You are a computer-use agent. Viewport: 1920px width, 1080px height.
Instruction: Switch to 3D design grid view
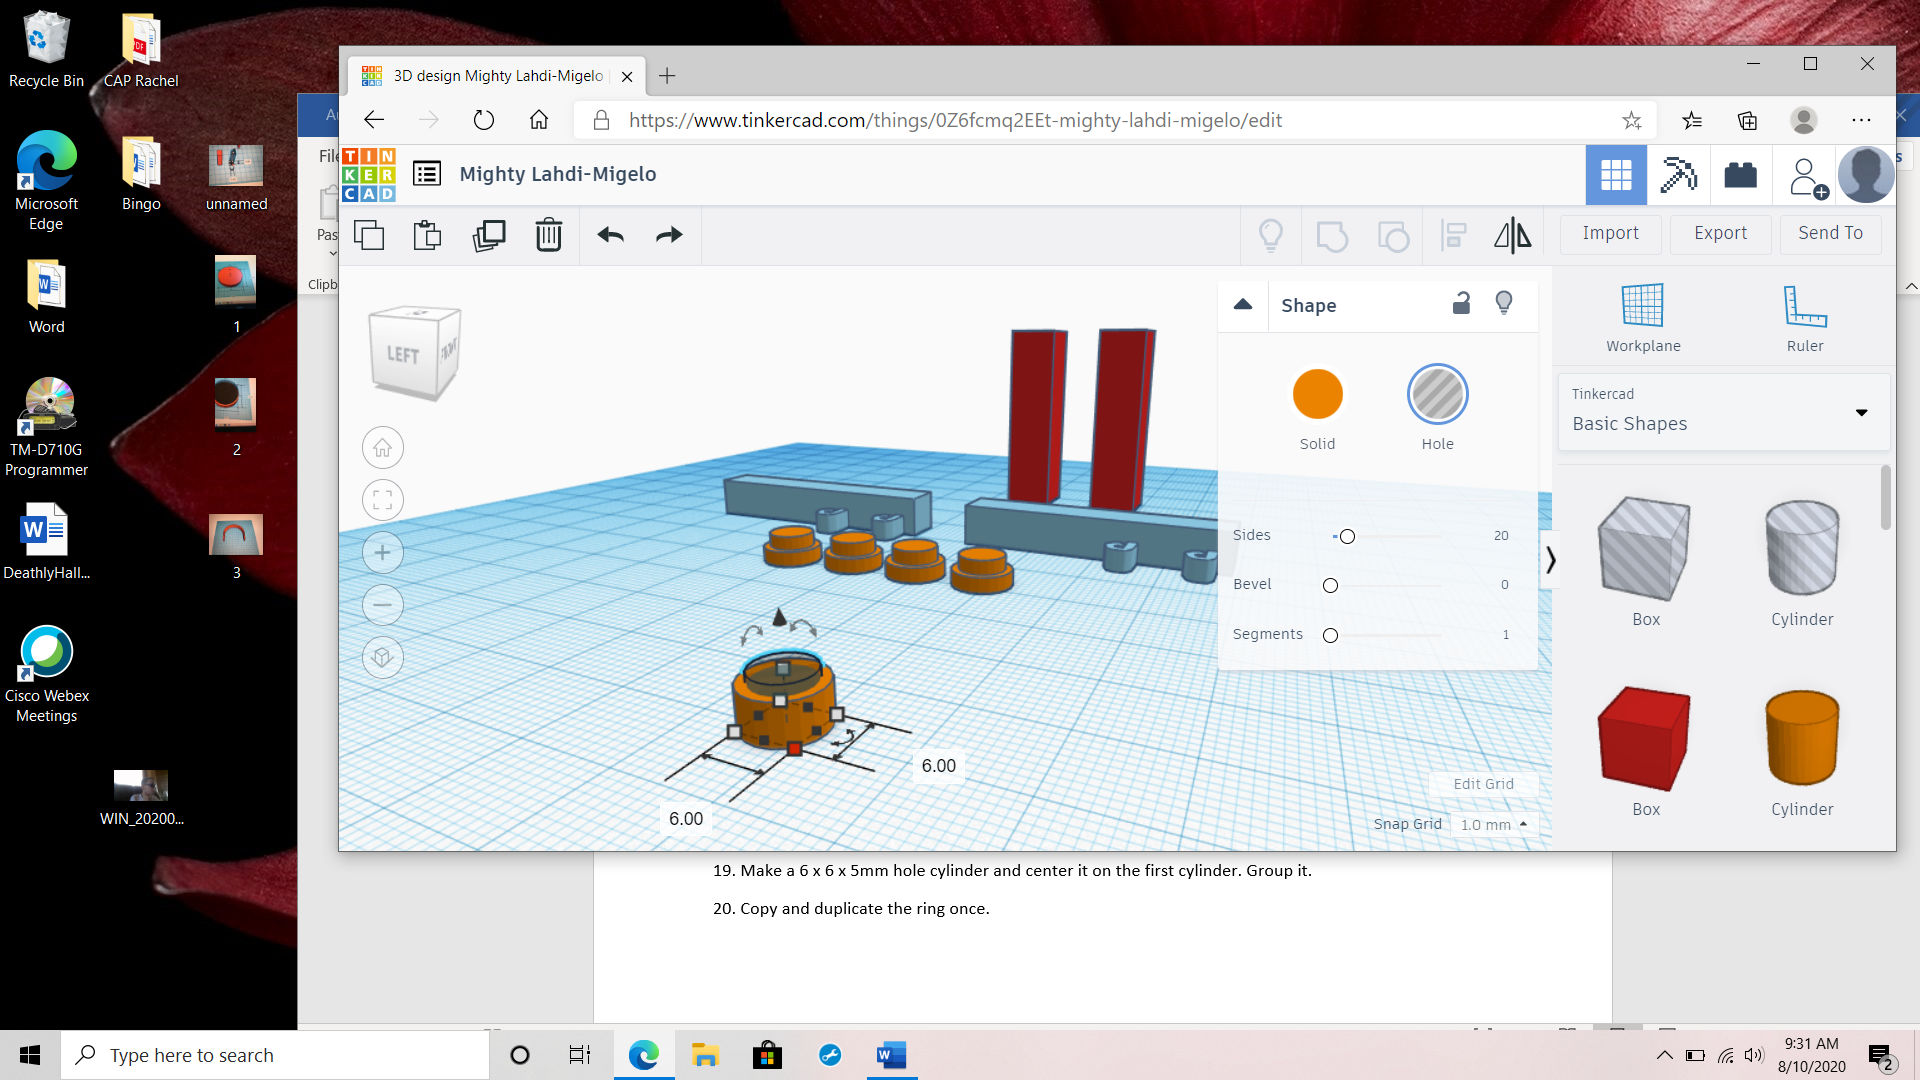click(x=1616, y=175)
